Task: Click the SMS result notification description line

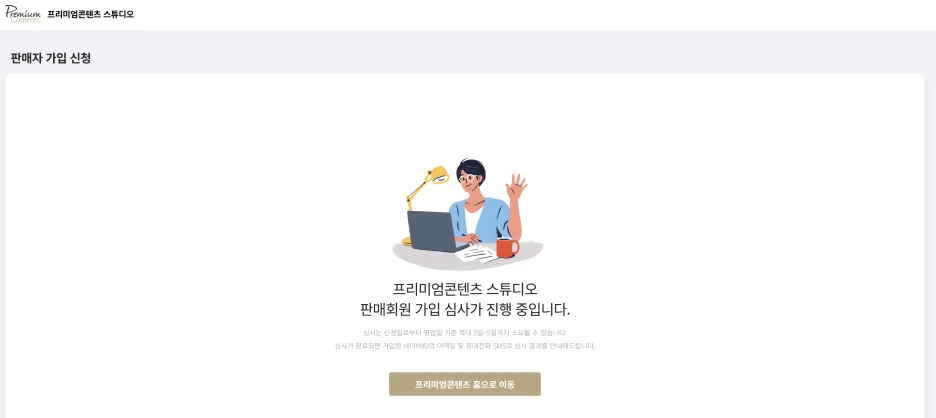Action: tap(465, 346)
